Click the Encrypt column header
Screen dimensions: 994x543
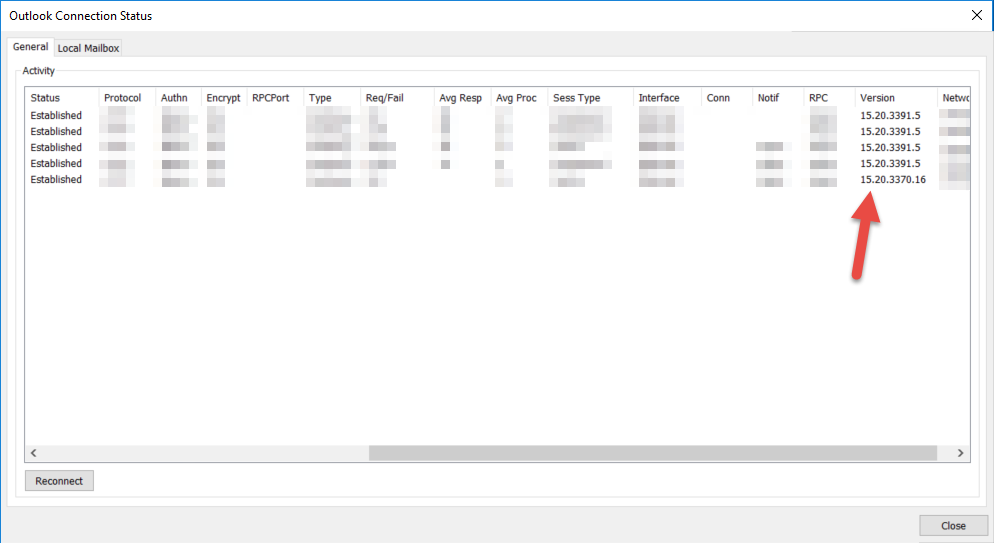224,98
